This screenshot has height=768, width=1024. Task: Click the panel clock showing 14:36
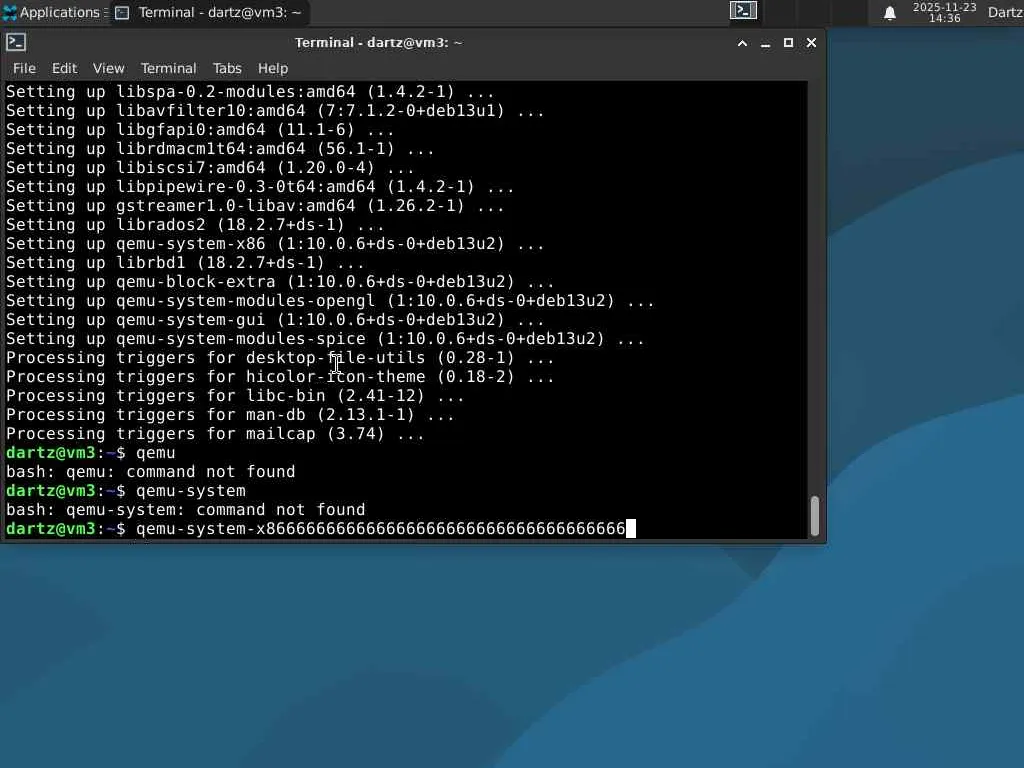coord(944,13)
